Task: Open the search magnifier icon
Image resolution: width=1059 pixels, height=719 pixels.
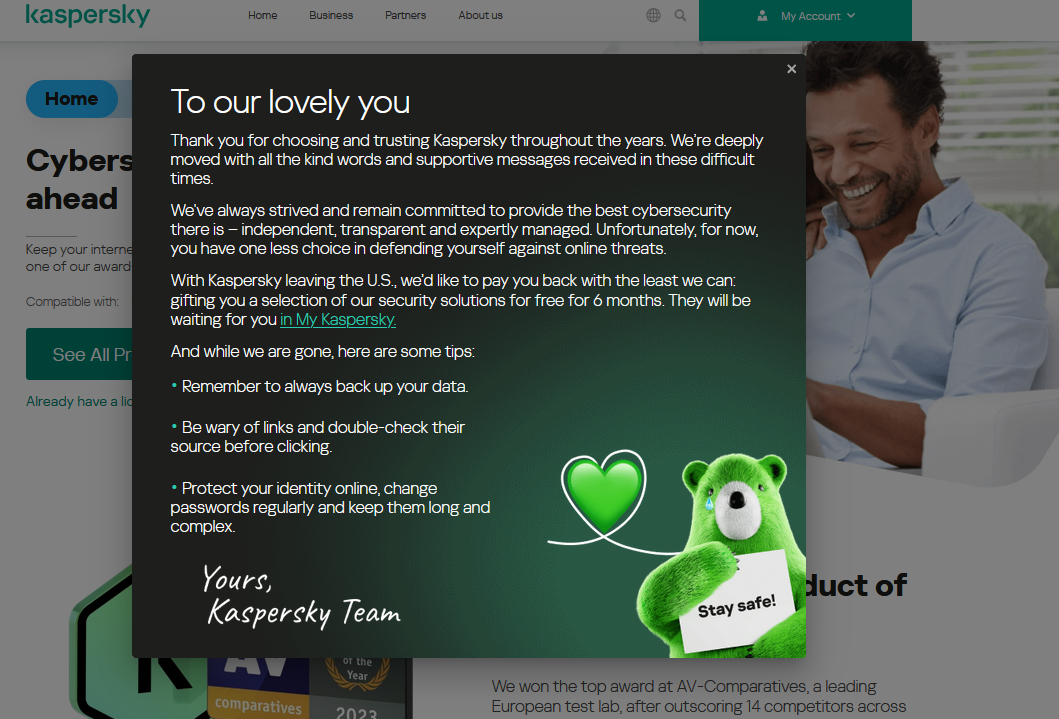Action: [x=680, y=15]
